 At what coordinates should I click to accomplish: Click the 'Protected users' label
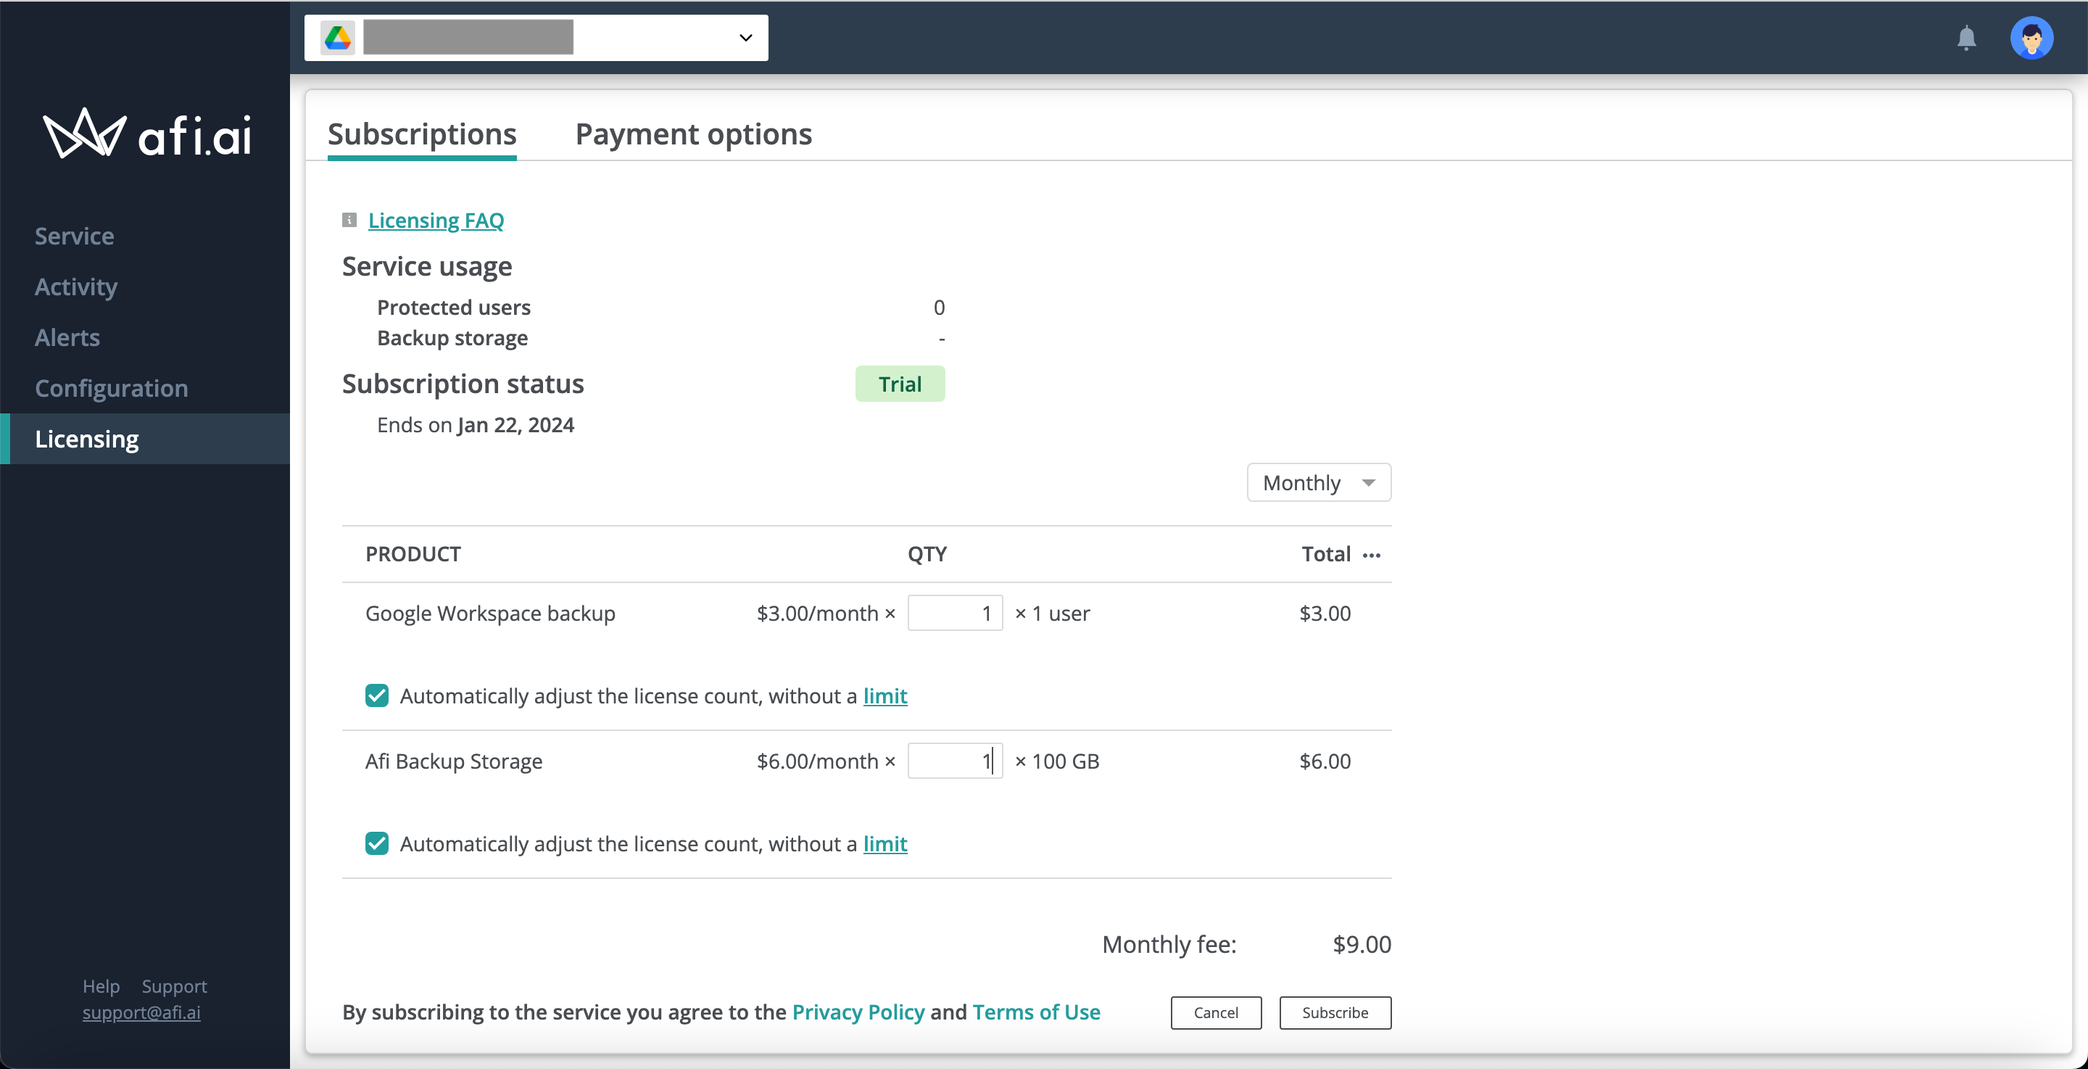coord(454,307)
